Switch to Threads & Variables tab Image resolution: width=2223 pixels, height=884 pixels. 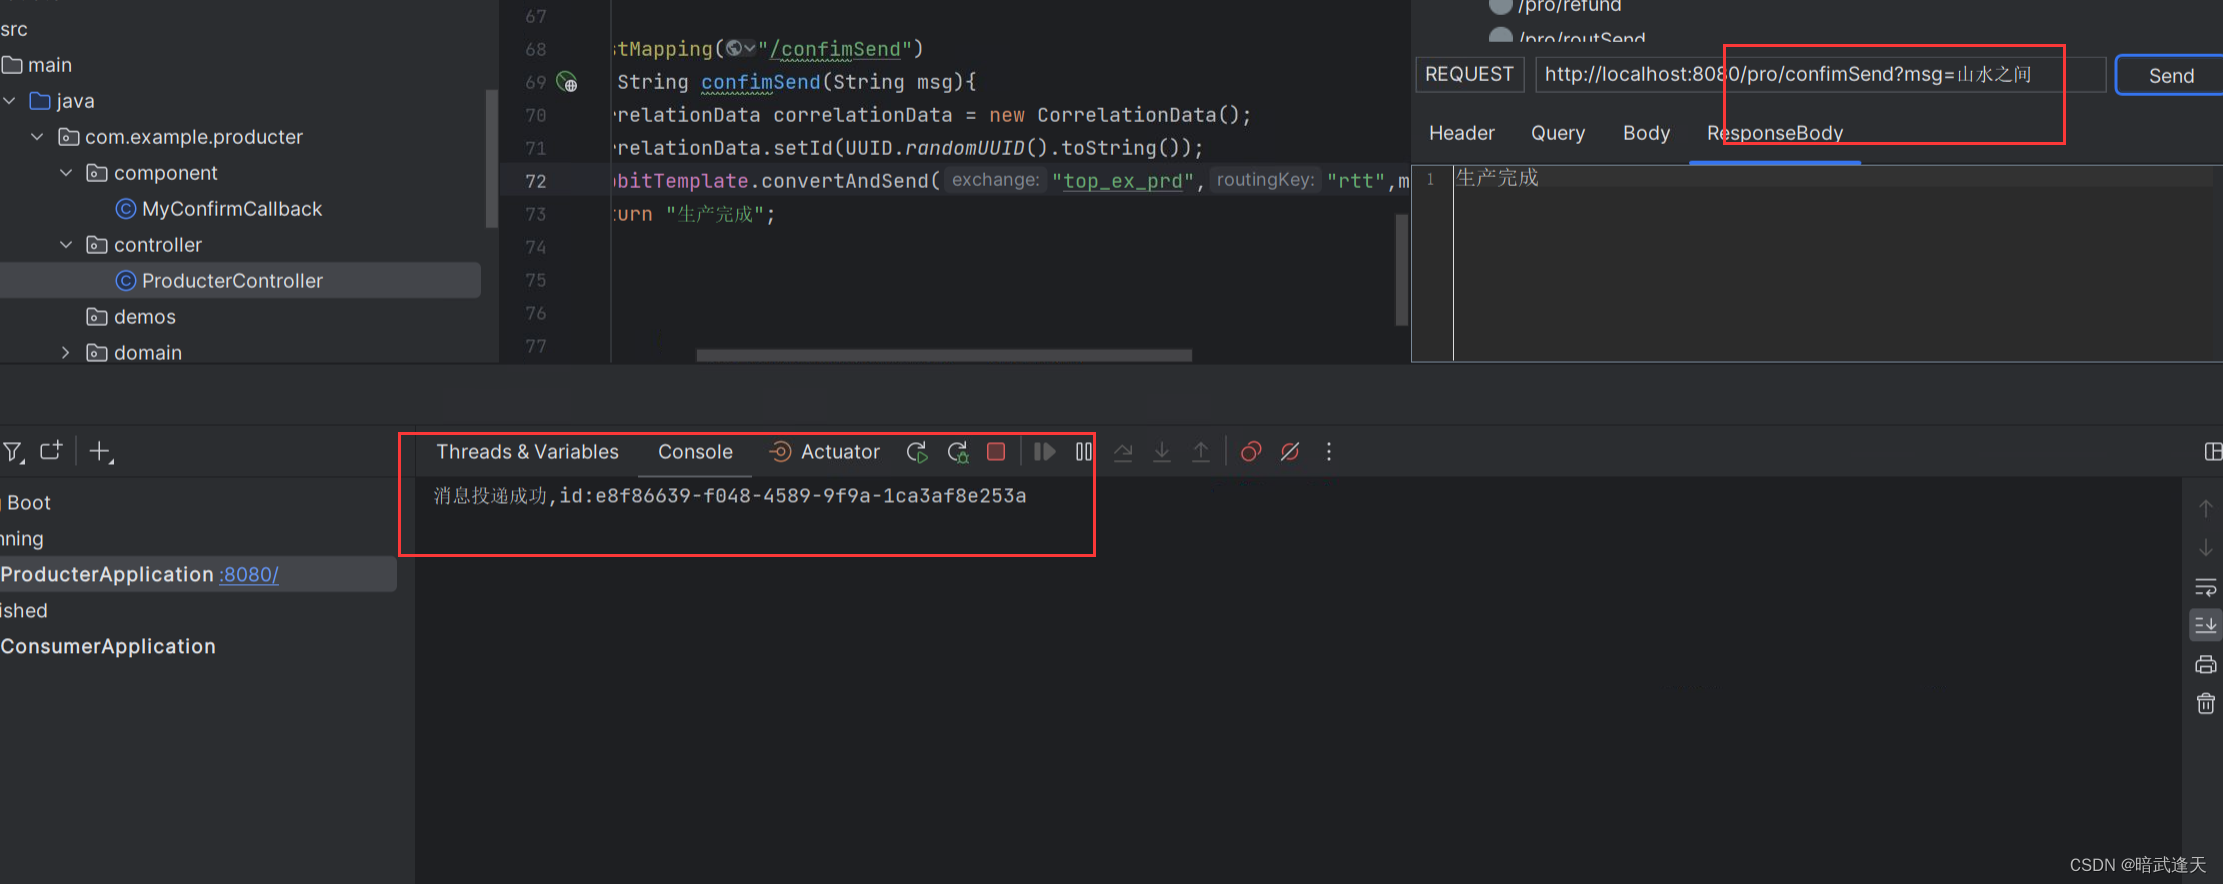click(x=527, y=452)
